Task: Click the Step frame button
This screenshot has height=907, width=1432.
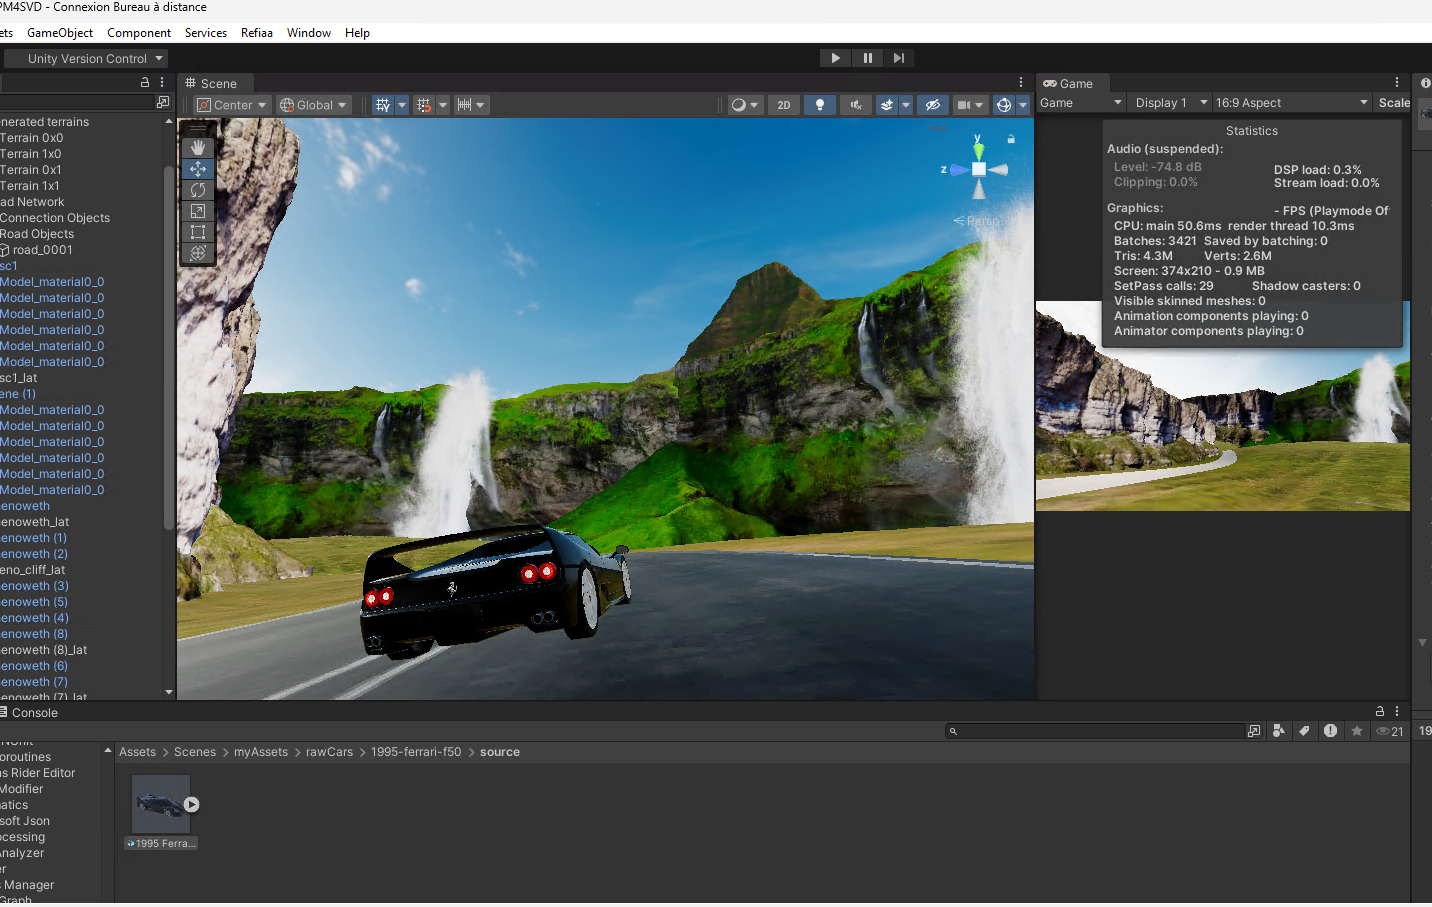Action: [899, 58]
